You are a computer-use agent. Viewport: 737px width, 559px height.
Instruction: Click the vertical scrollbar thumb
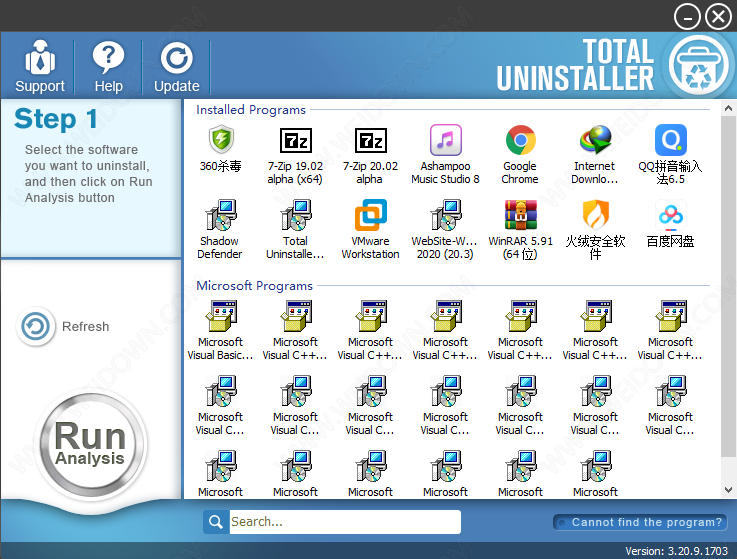click(x=729, y=287)
